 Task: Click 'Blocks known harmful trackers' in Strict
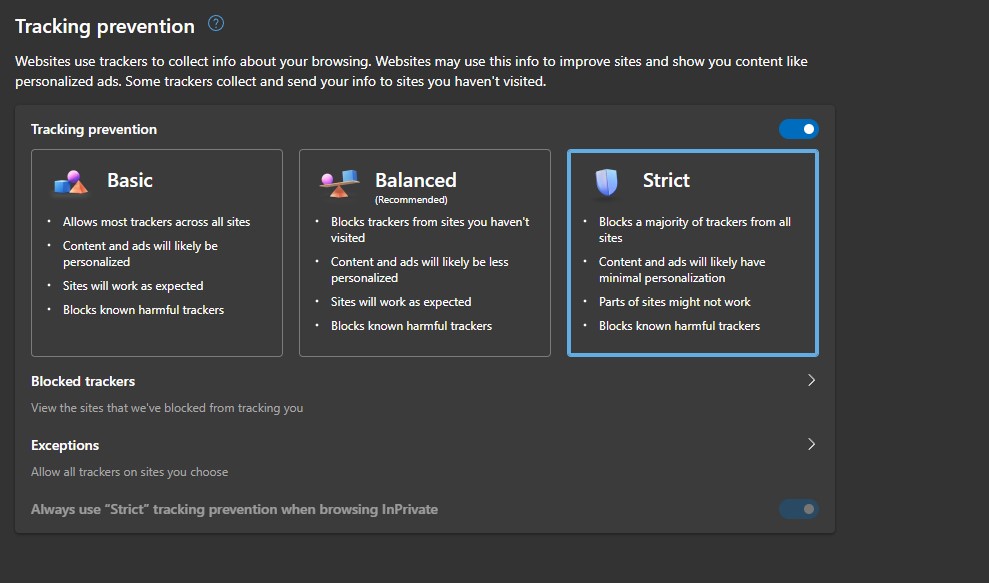pos(679,326)
